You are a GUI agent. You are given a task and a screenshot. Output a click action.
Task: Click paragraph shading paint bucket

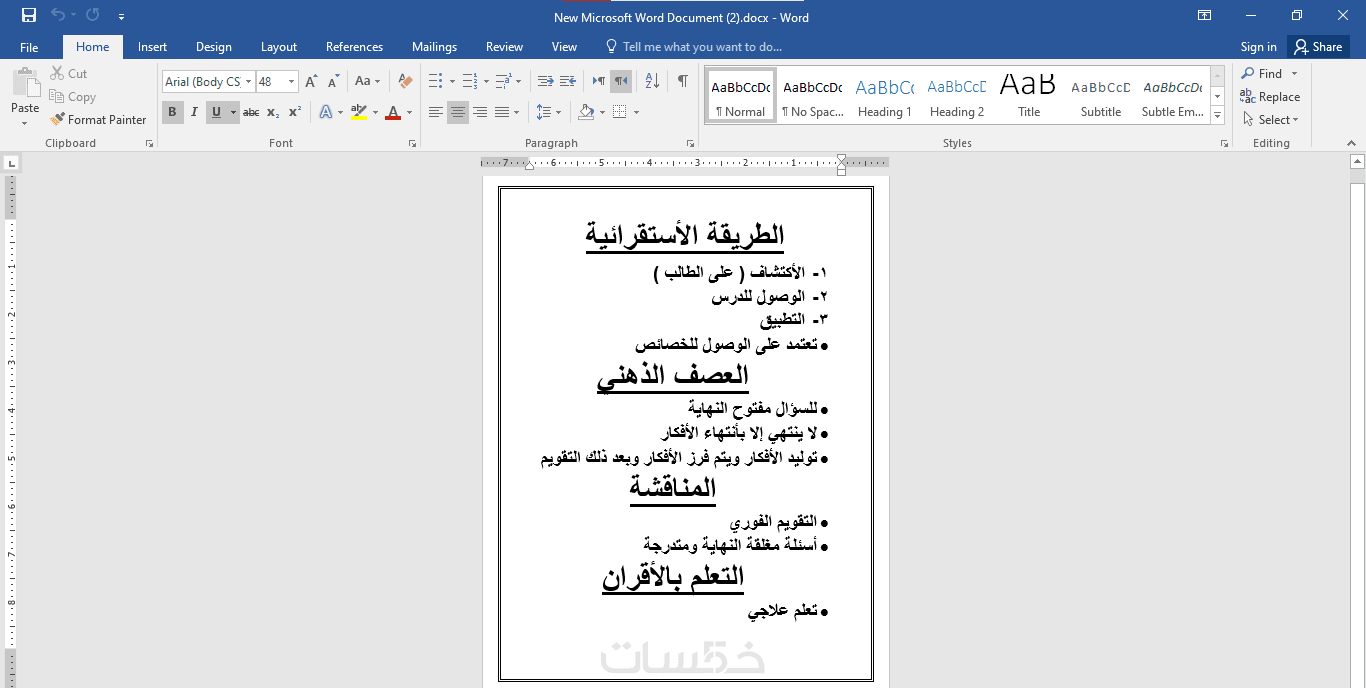point(586,112)
